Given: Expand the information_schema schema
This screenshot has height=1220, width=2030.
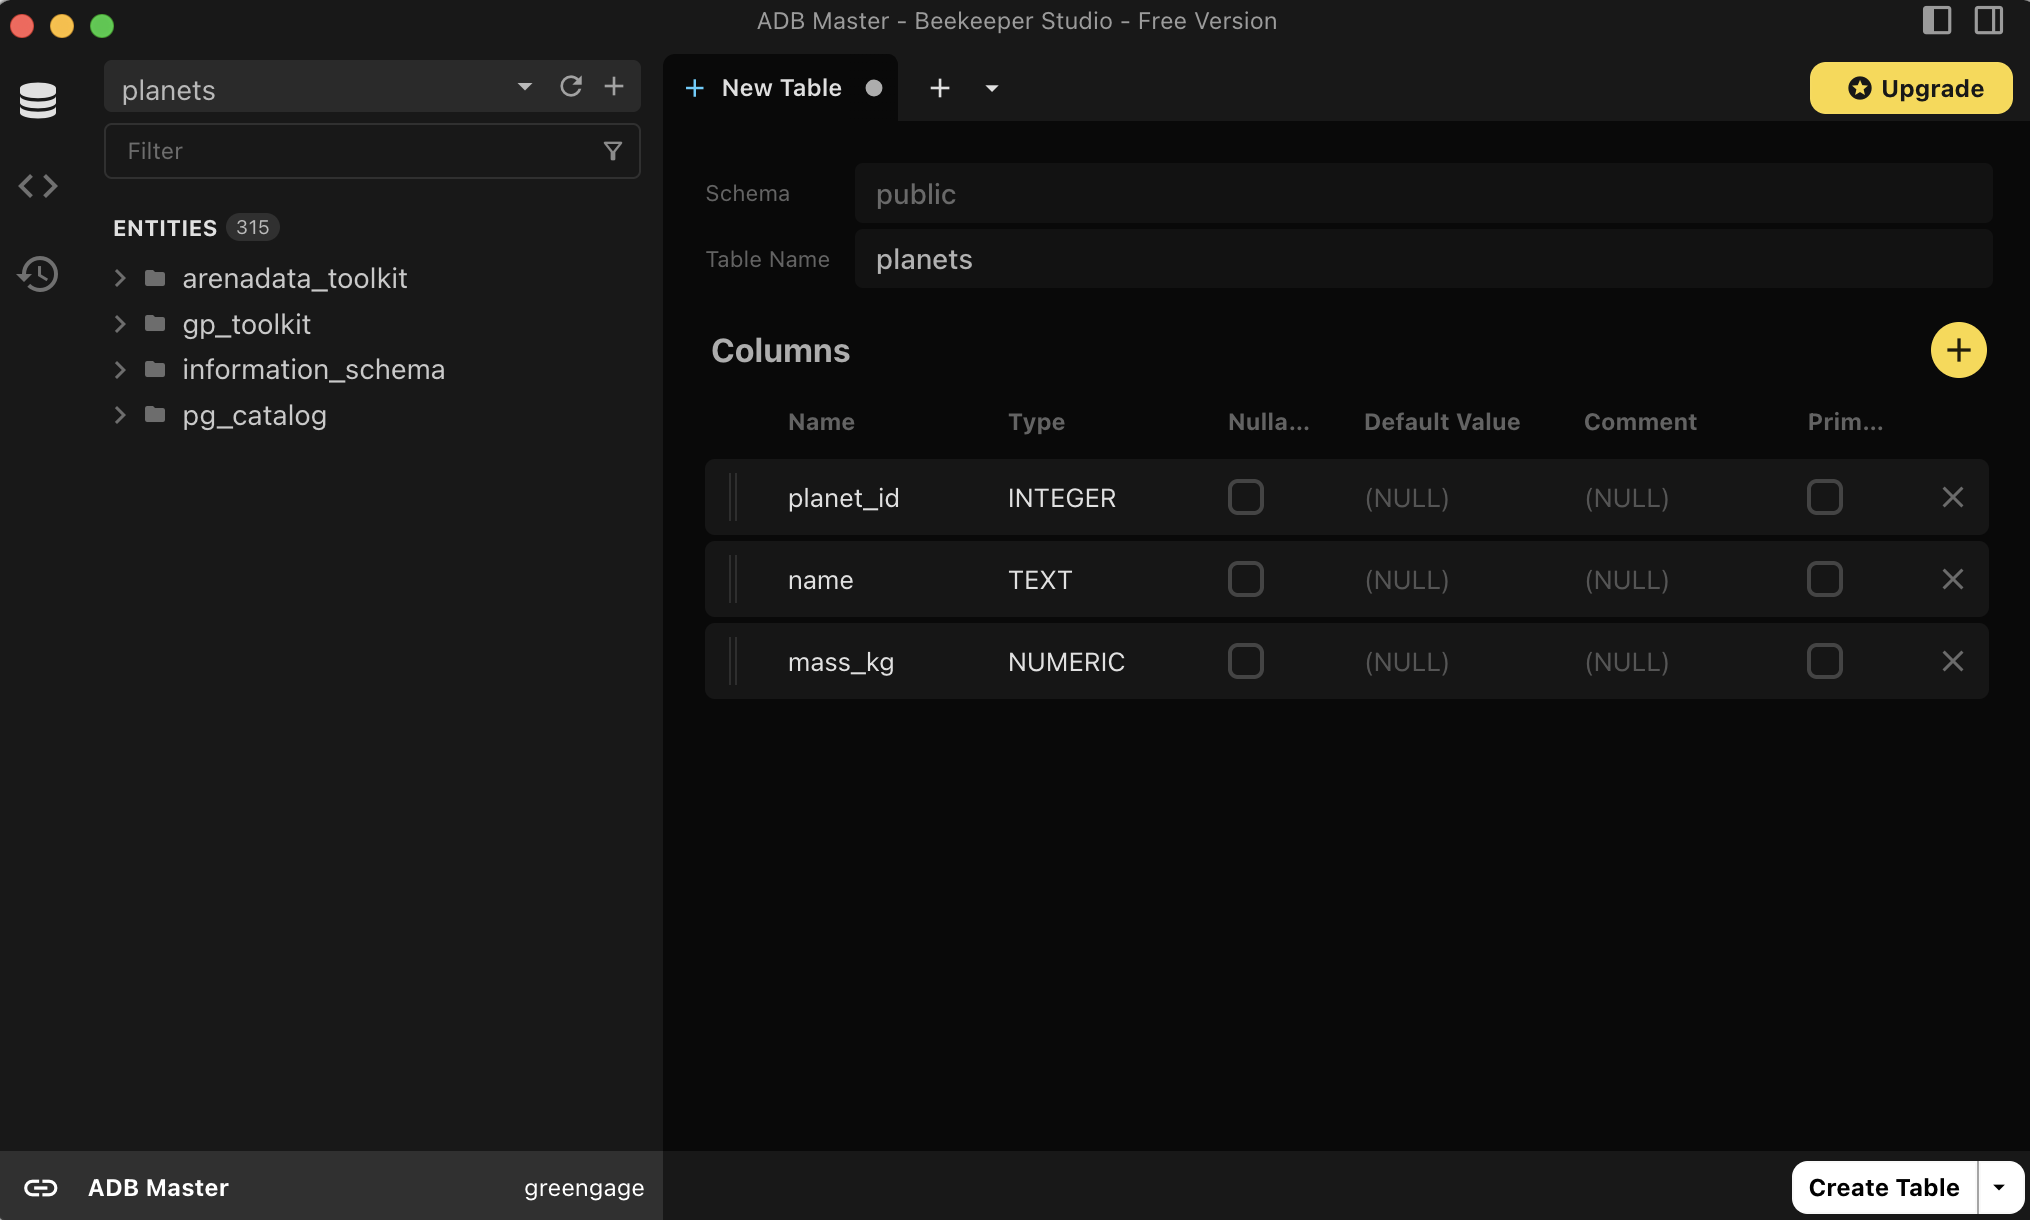Looking at the screenshot, I should coord(120,369).
